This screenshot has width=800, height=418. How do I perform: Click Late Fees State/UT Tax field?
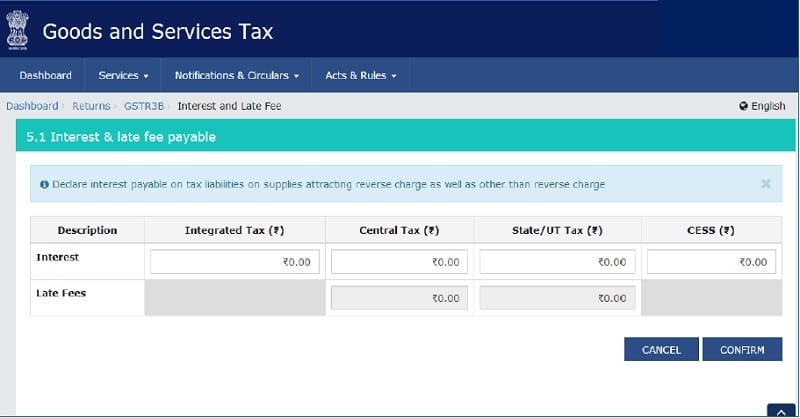pyautogui.click(x=557, y=298)
